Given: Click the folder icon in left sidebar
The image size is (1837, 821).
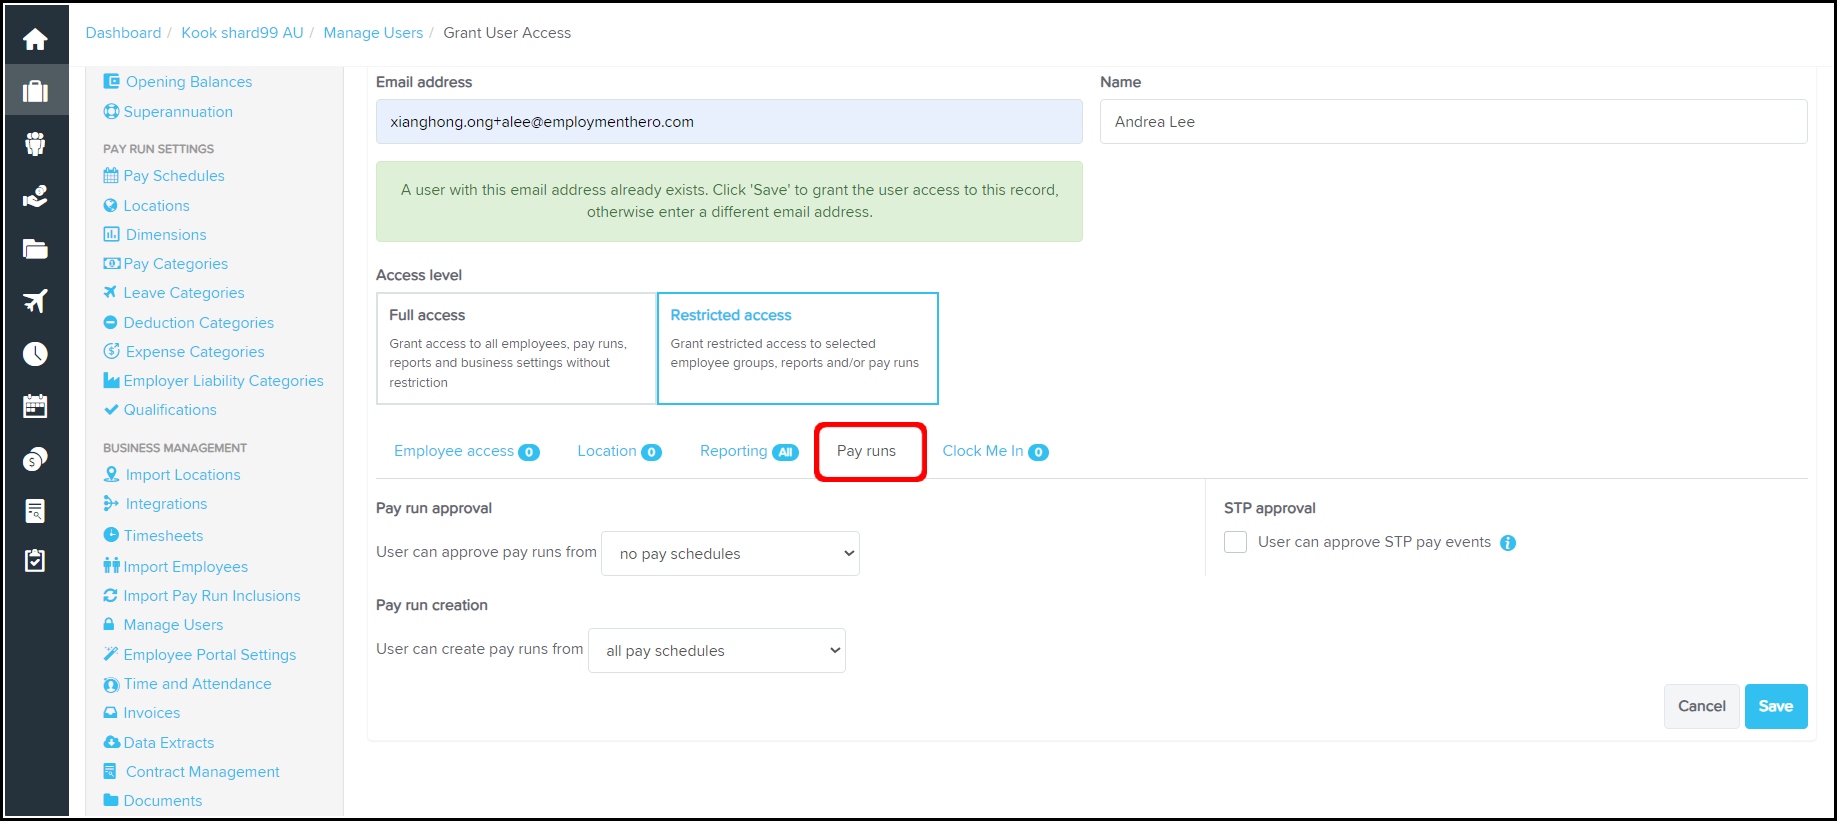Looking at the screenshot, I should click(x=35, y=249).
